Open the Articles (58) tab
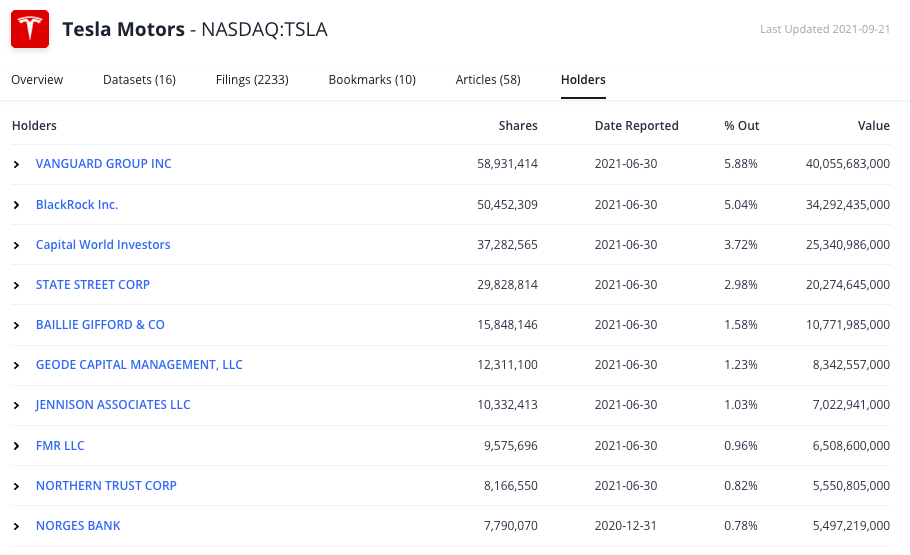 [488, 80]
